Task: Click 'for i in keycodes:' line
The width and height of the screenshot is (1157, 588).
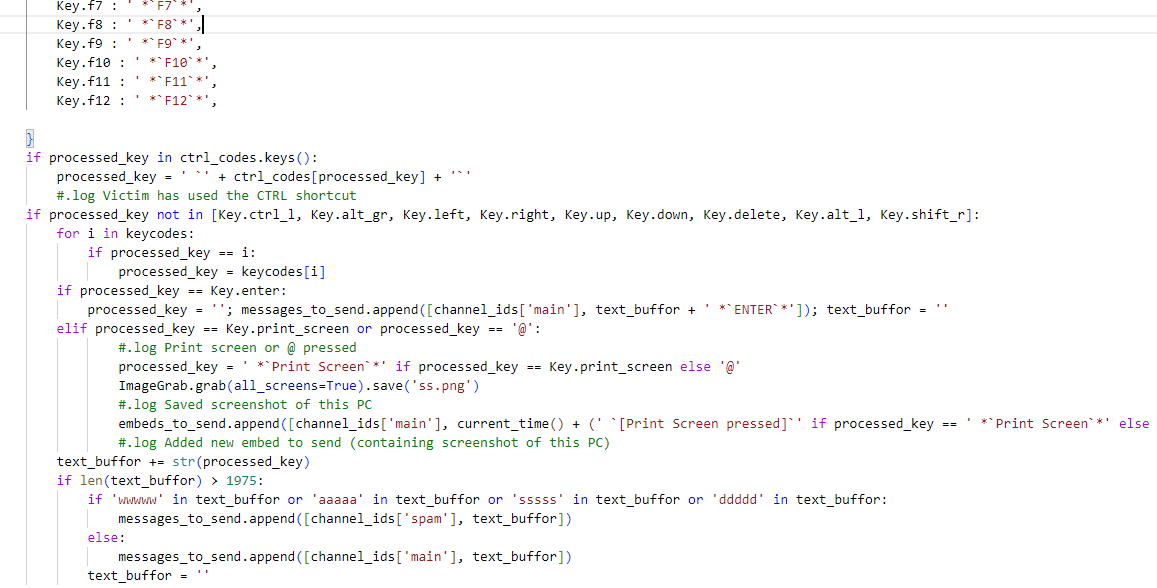Action: point(125,234)
